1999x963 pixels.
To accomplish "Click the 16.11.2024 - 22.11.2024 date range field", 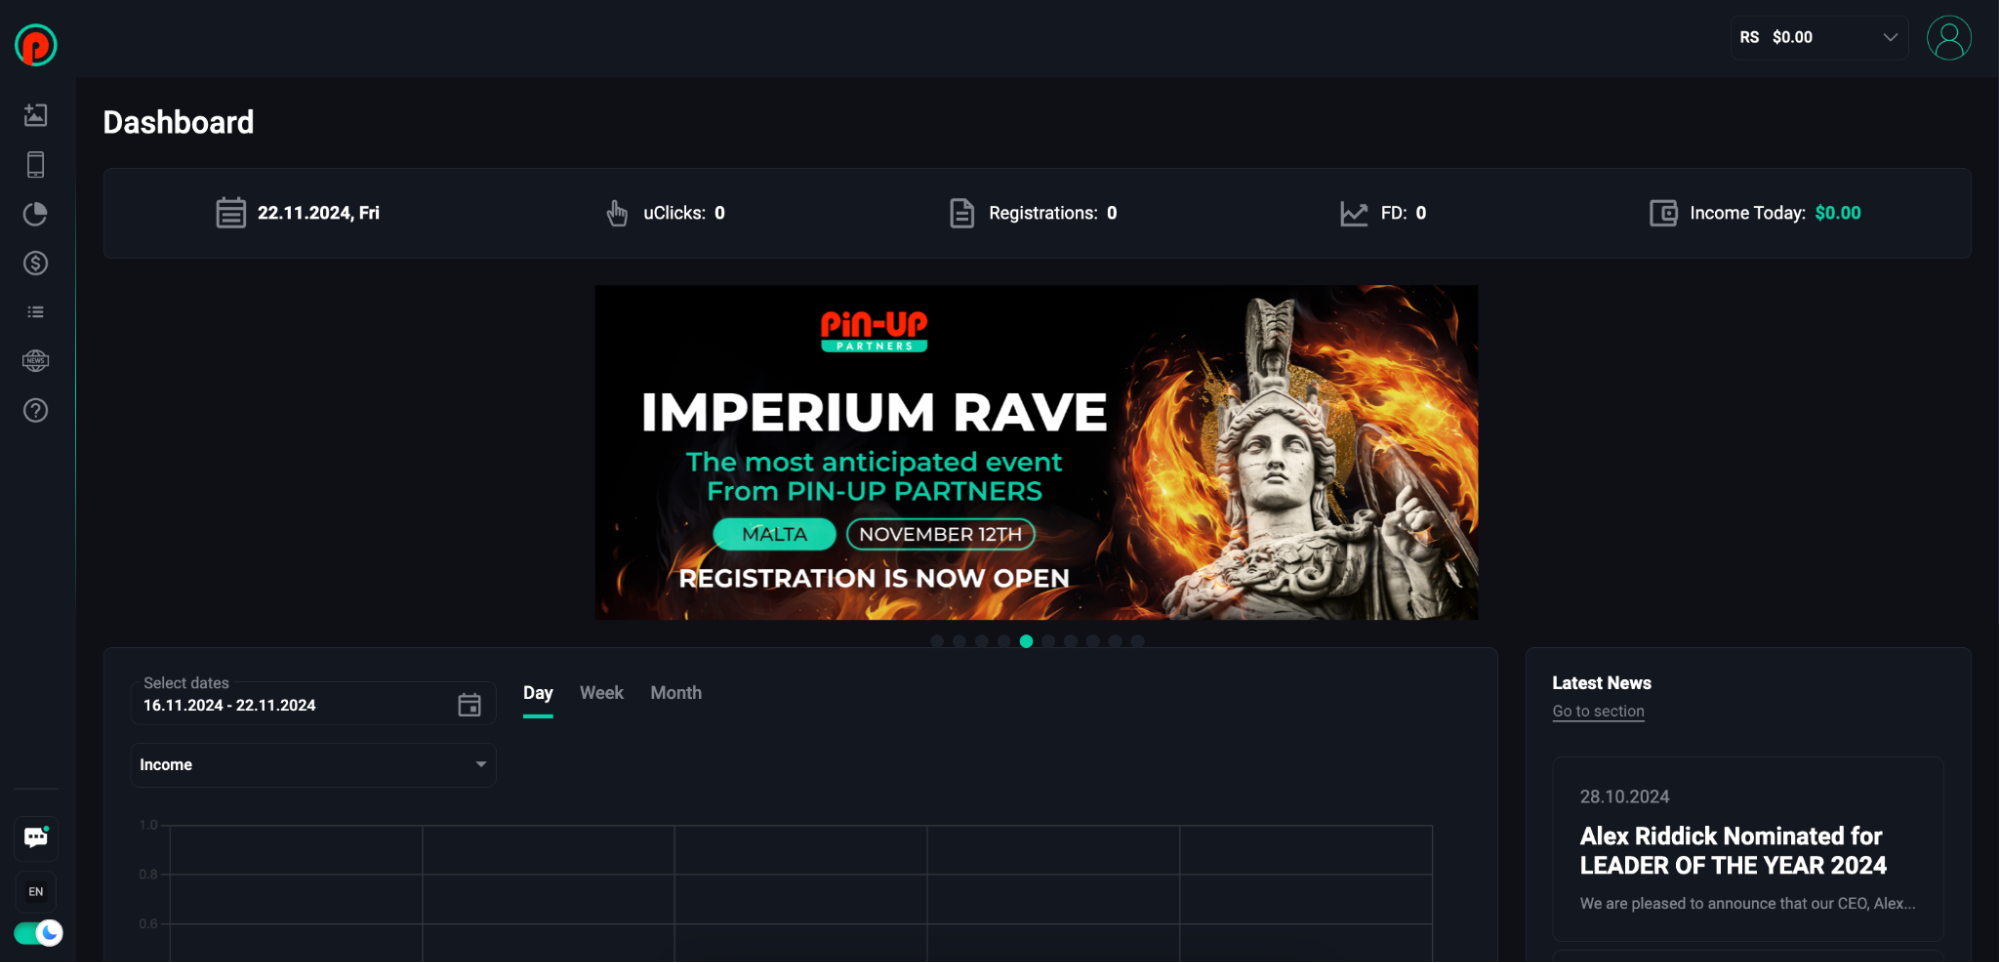I will [x=313, y=704].
